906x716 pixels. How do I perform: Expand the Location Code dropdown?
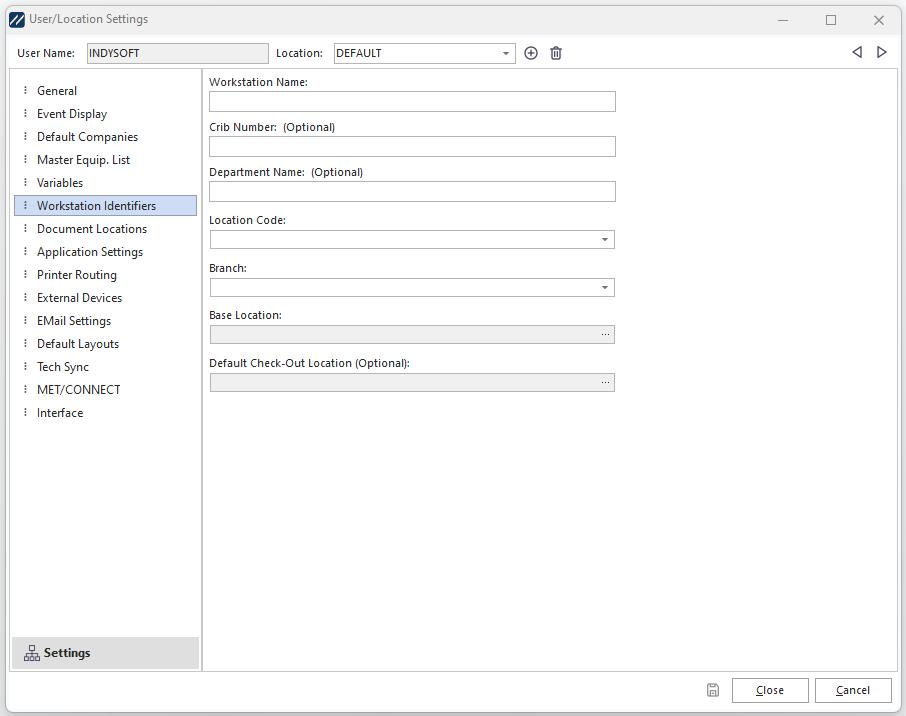[605, 239]
